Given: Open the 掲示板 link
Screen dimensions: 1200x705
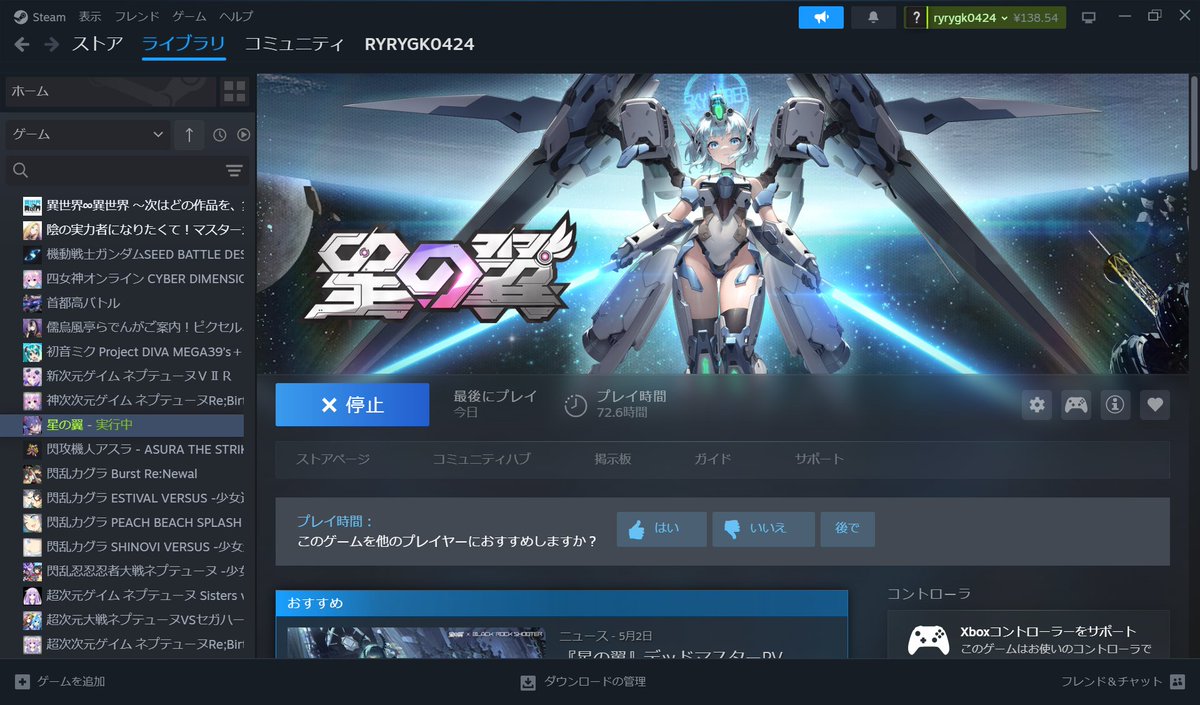Looking at the screenshot, I should pos(613,459).
